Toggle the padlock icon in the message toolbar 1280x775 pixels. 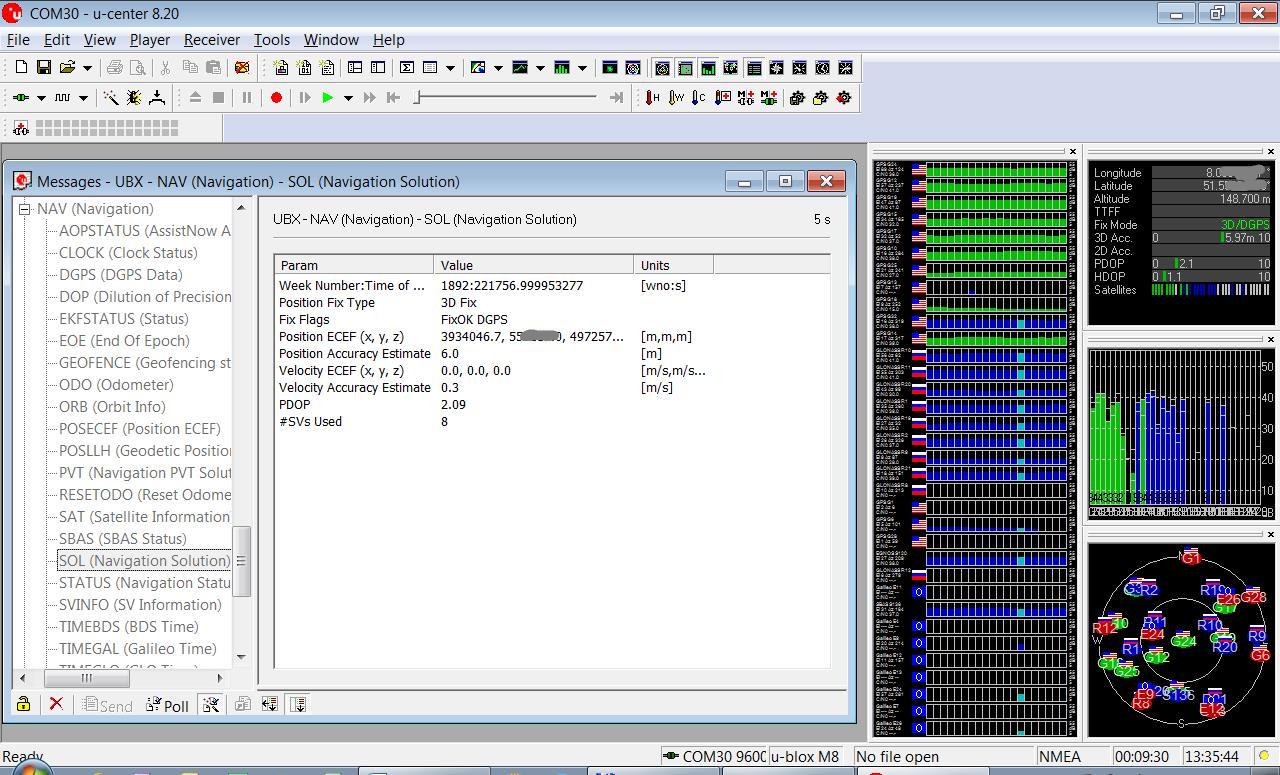pos(22,705)
